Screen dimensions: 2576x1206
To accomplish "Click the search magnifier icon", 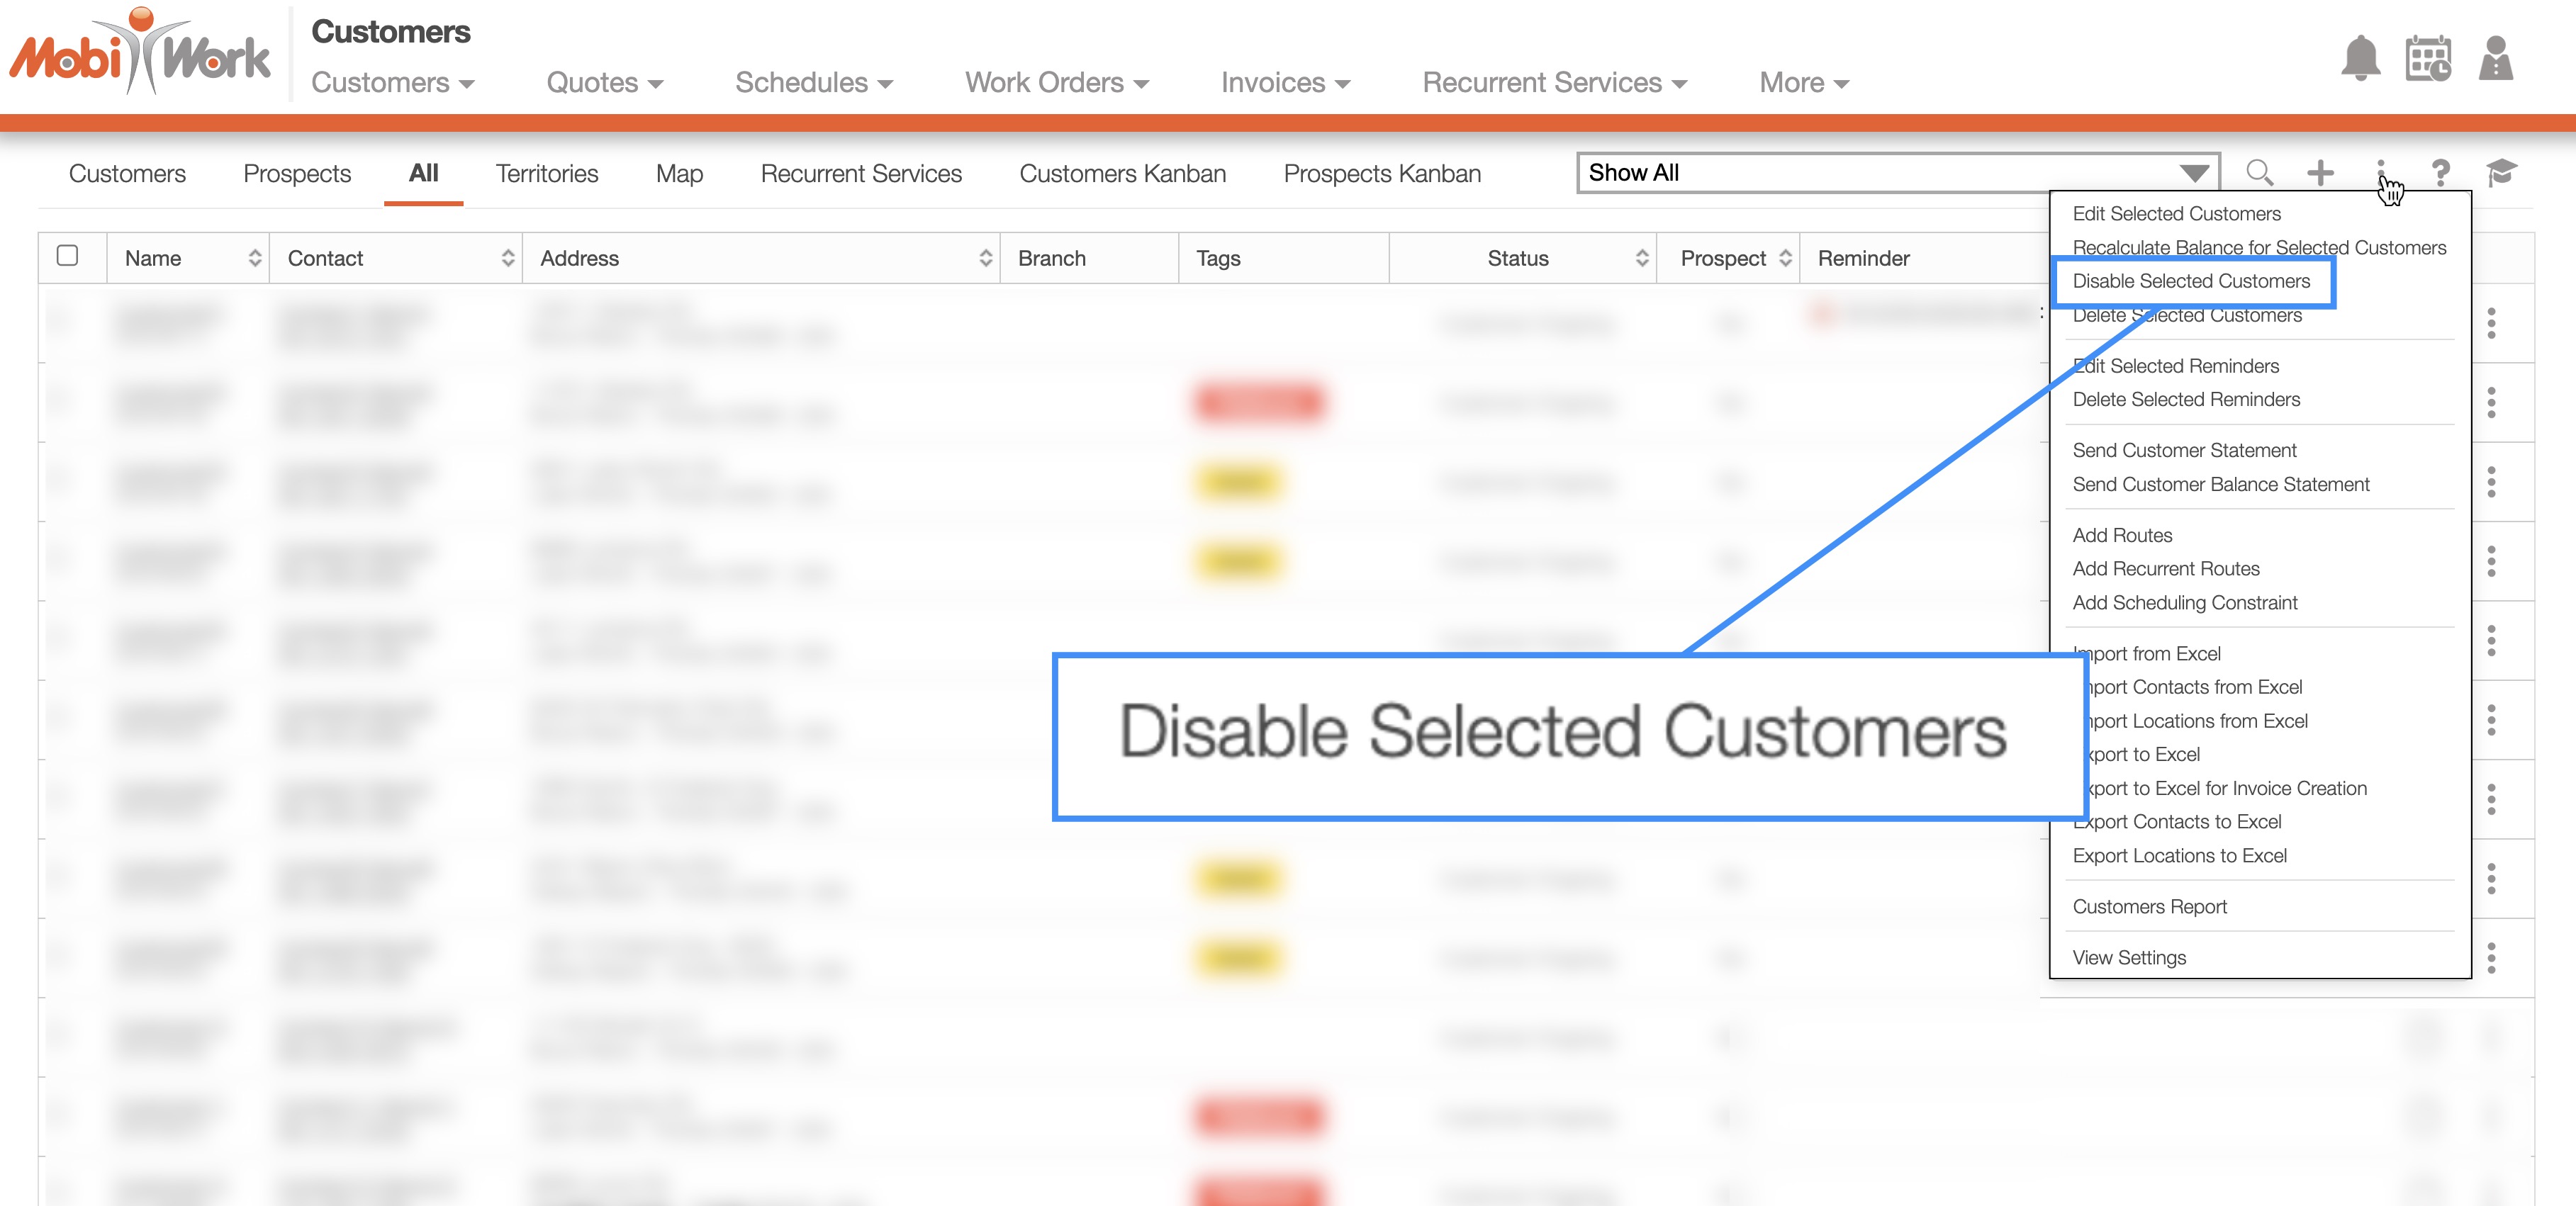I will coord(2259,173).
